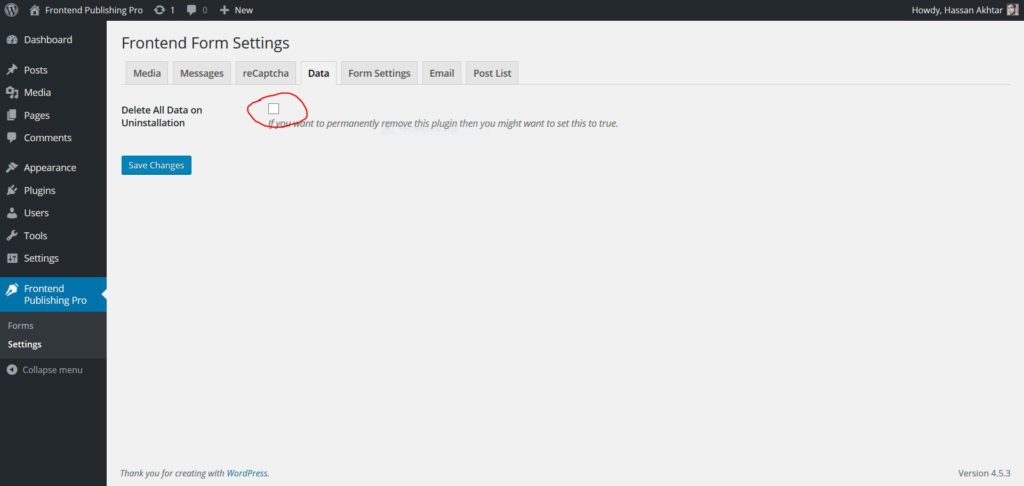1024x486 pixels.
Task: Click the plus icon next to New
Action: (x=224, y=10)
